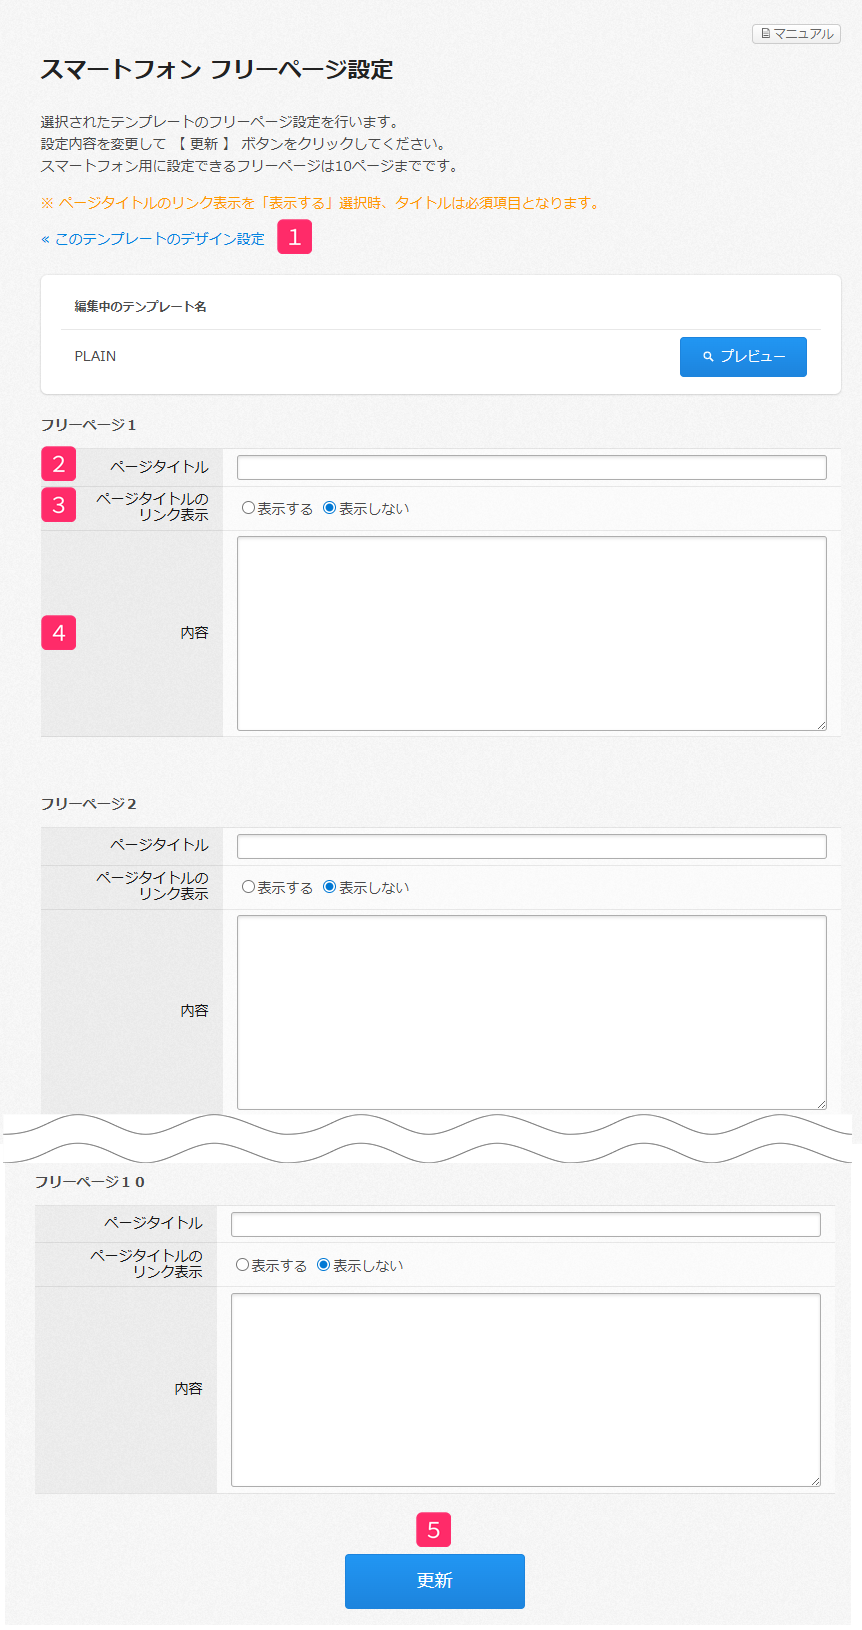Click the 更新 update button
The width and height of the screenshot is (862, 1630).
point(434,1581)
